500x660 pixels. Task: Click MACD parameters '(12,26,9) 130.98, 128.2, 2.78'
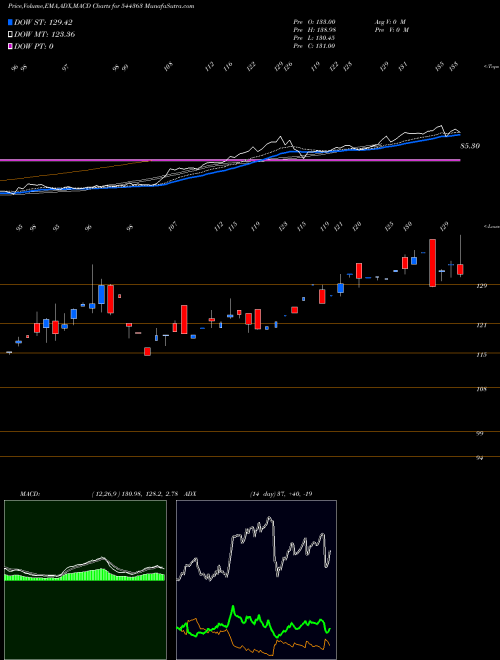[134, 494]
